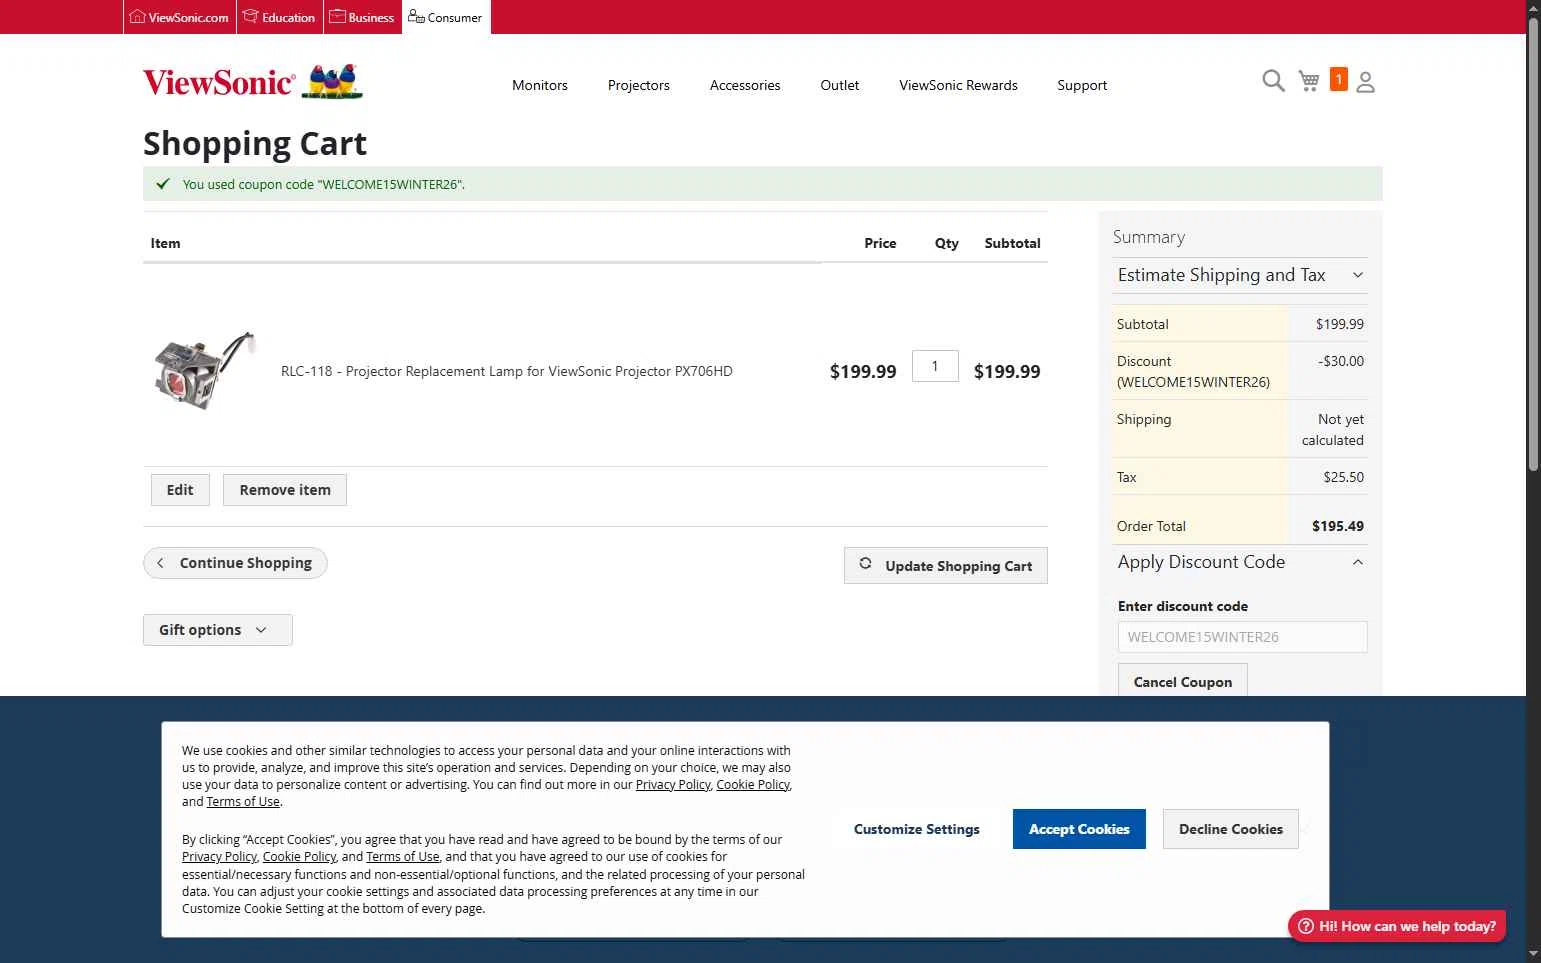The height and width of the screenshot is (963, 1541).
Task: Open the Support menu
Action: 1082,85
